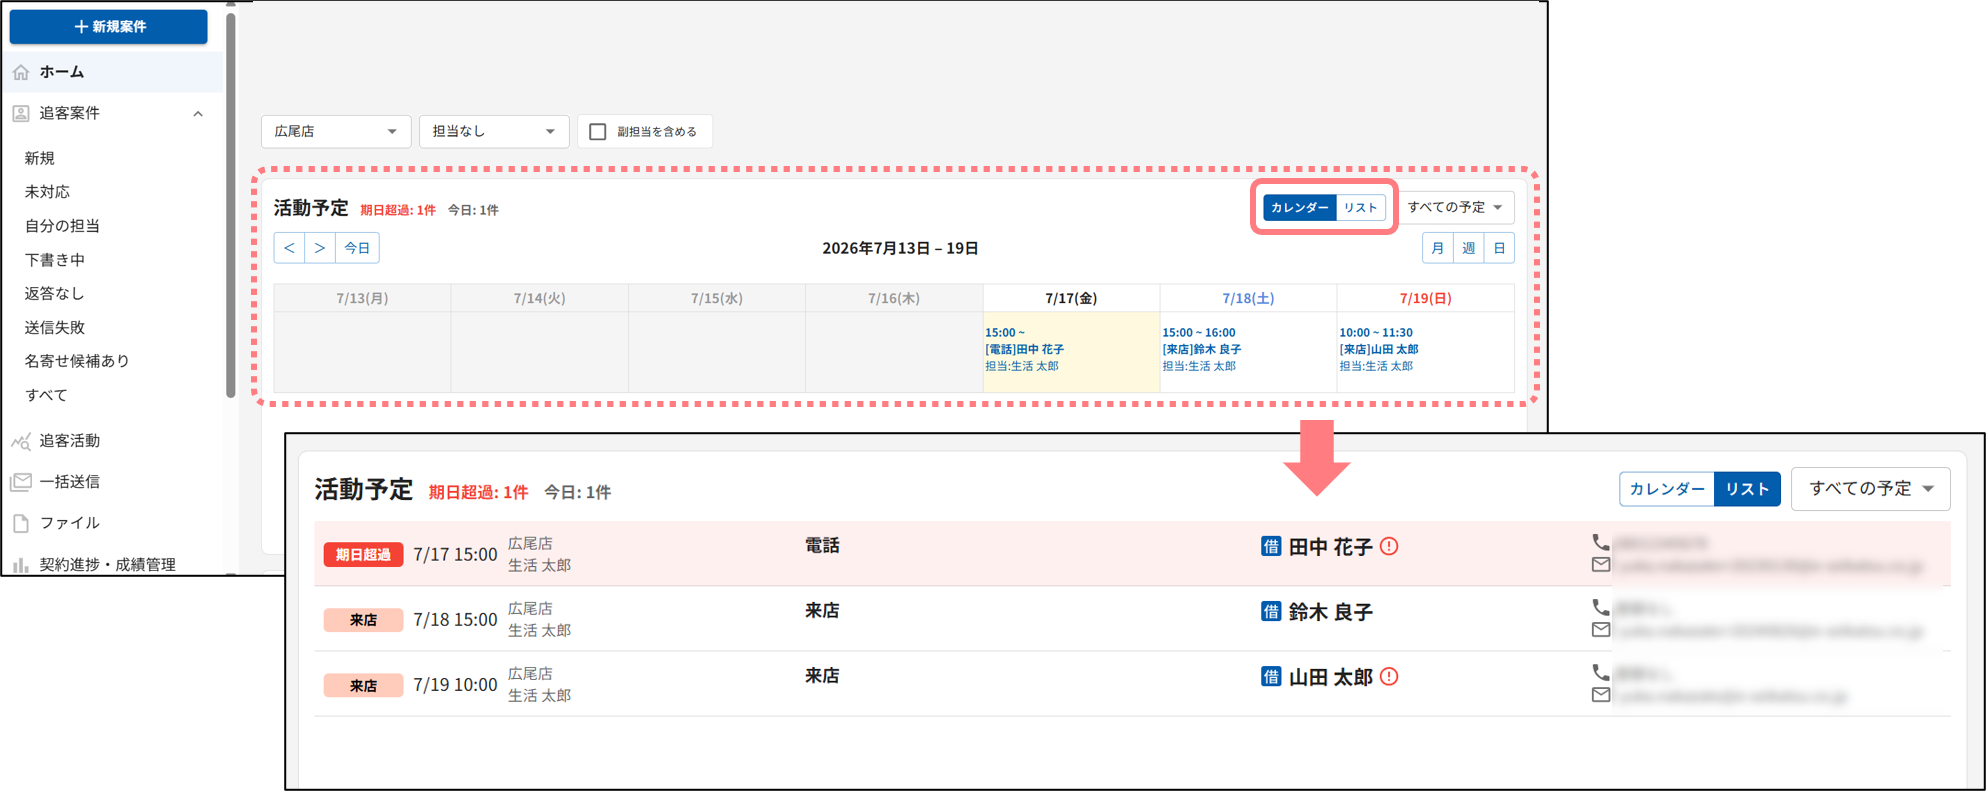The height and width of the screenshot is (791, 1986).
Task: Switch calendar to 月 view
Action: 1438,248
